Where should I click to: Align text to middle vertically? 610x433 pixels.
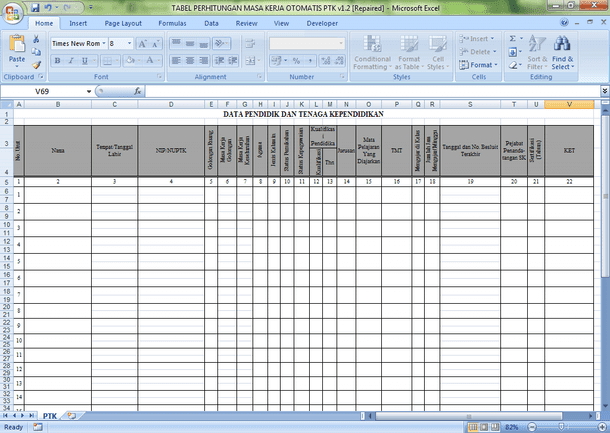click(x=190, y=43)
